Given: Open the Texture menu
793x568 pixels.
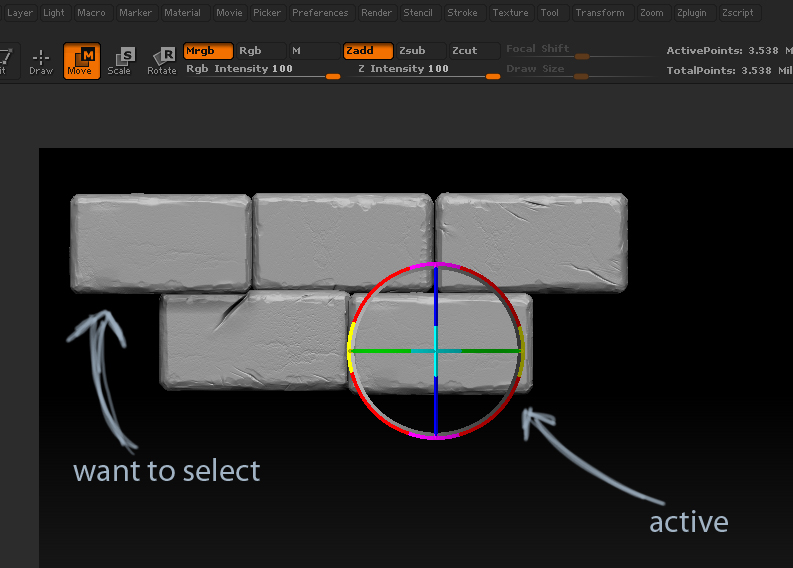Looking at the screenshot, I should pos(511,13).
